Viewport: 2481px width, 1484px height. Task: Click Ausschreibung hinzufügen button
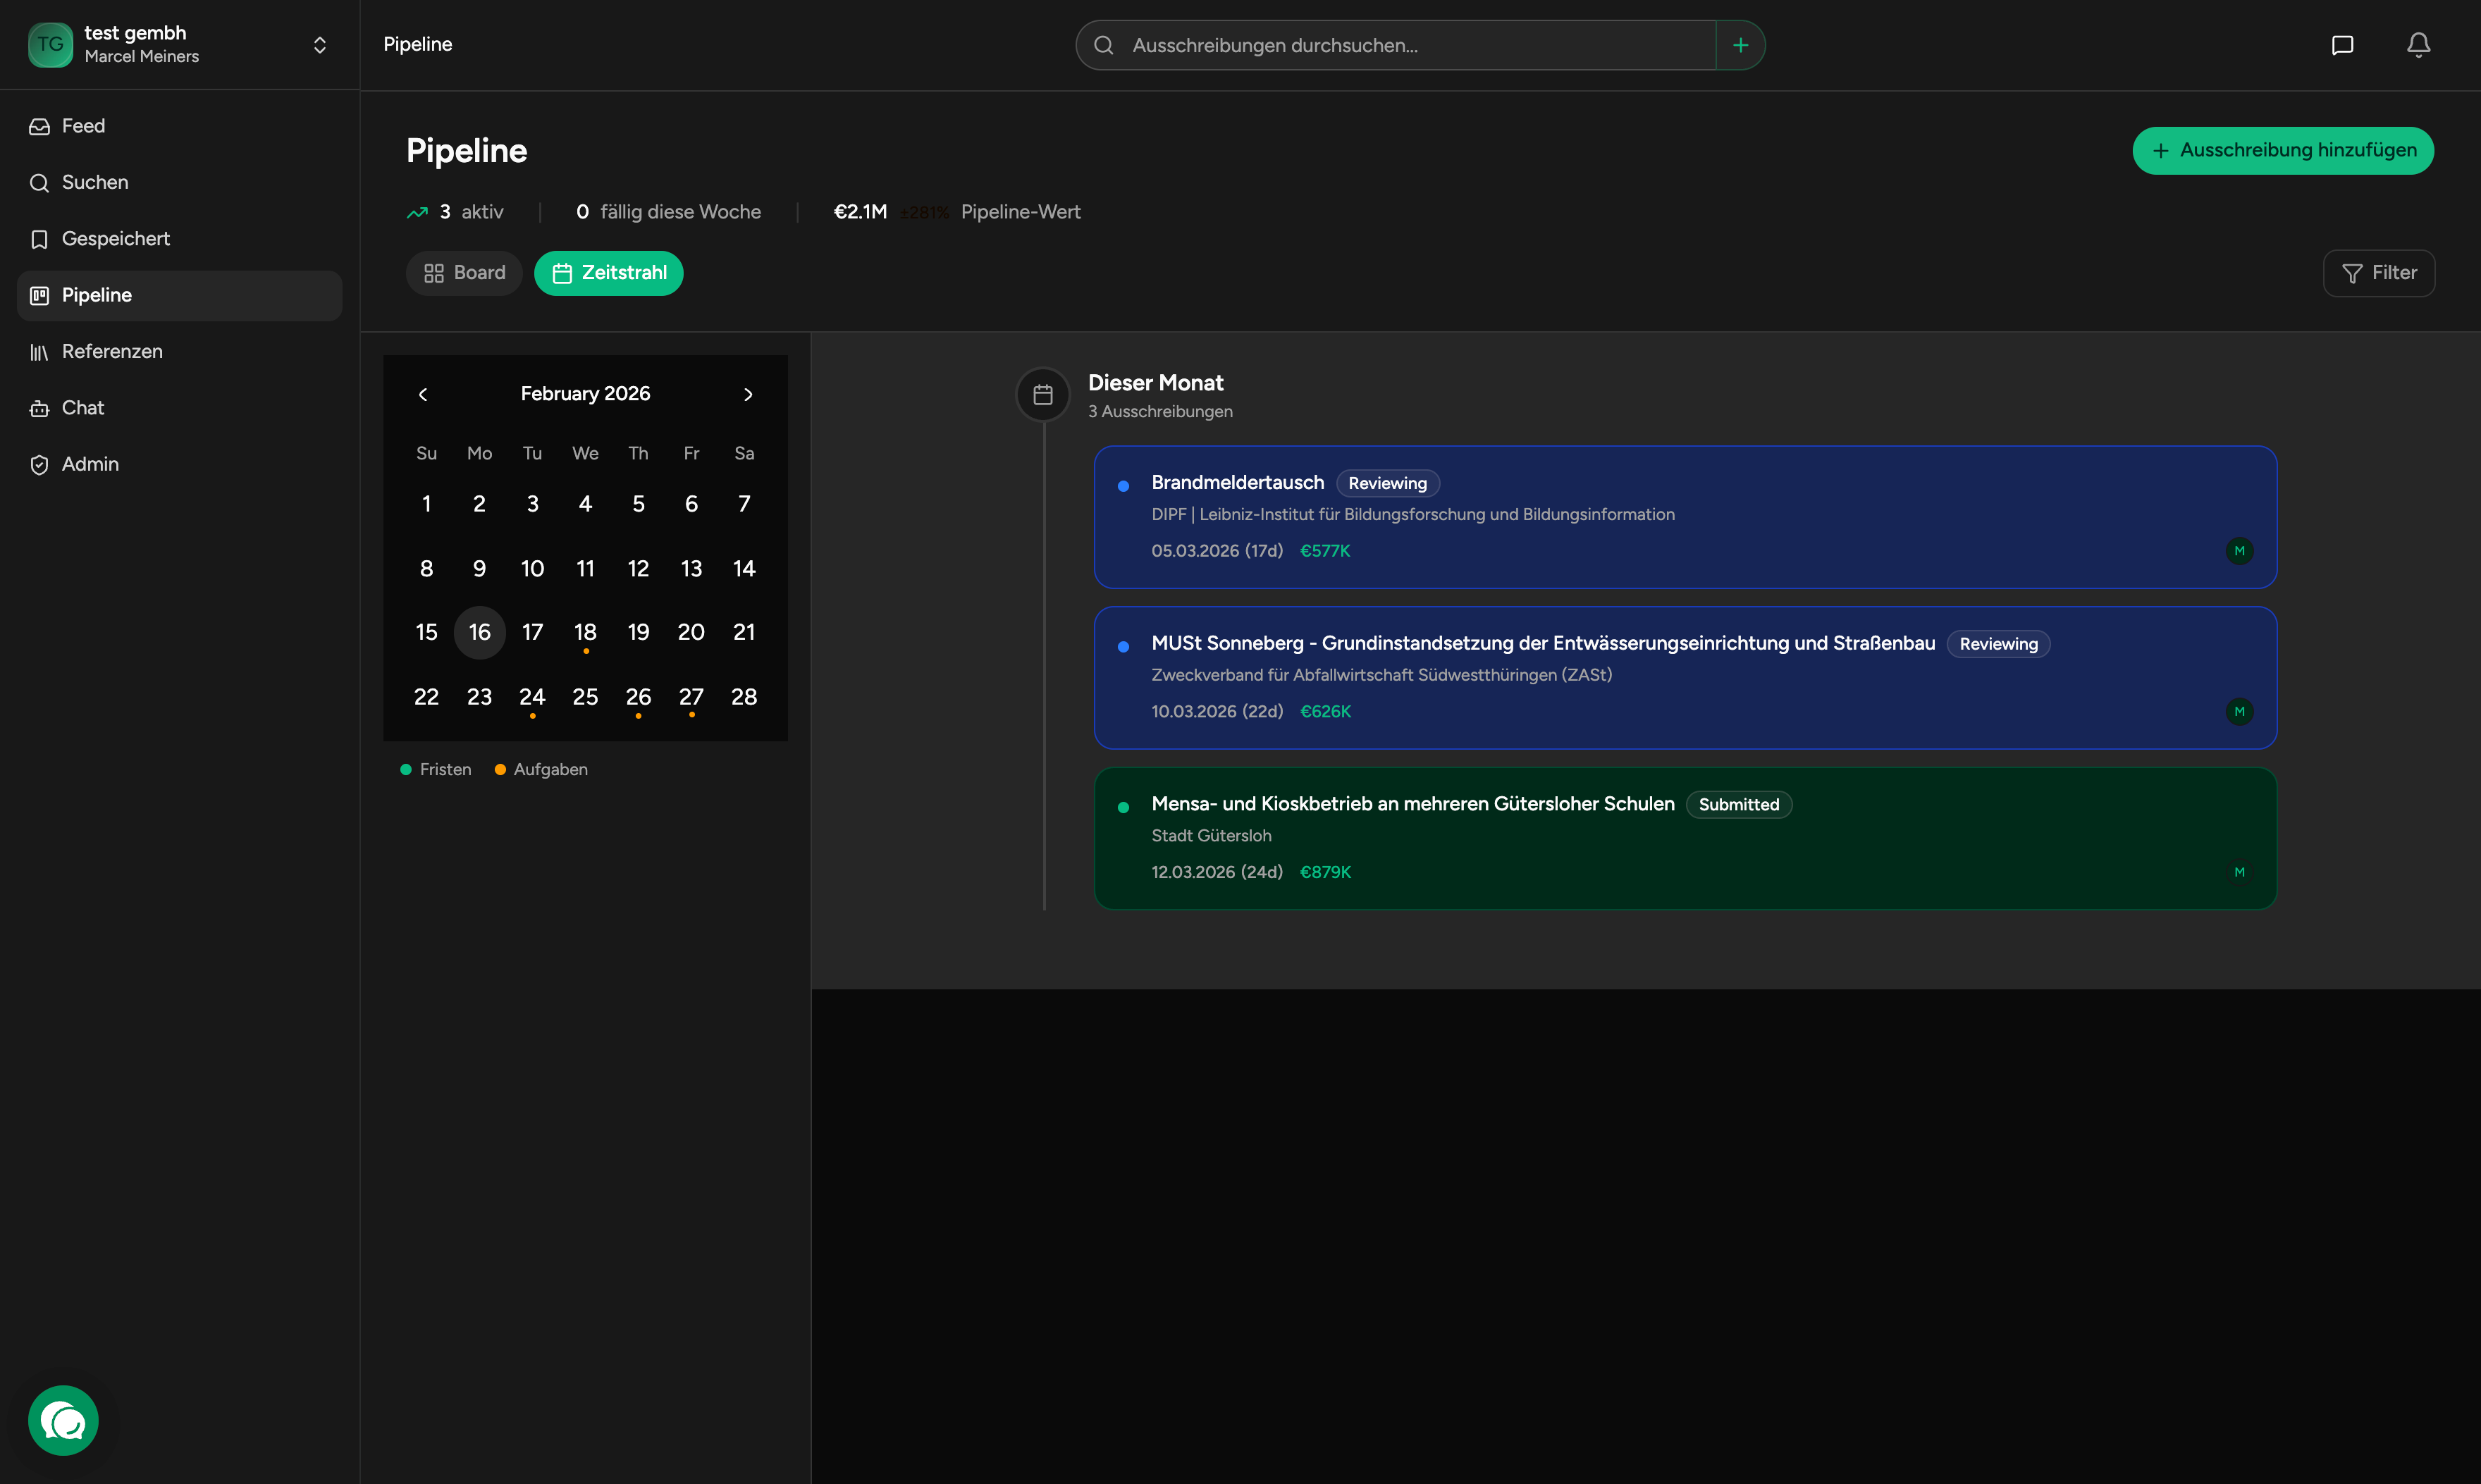coord(2282,151)
